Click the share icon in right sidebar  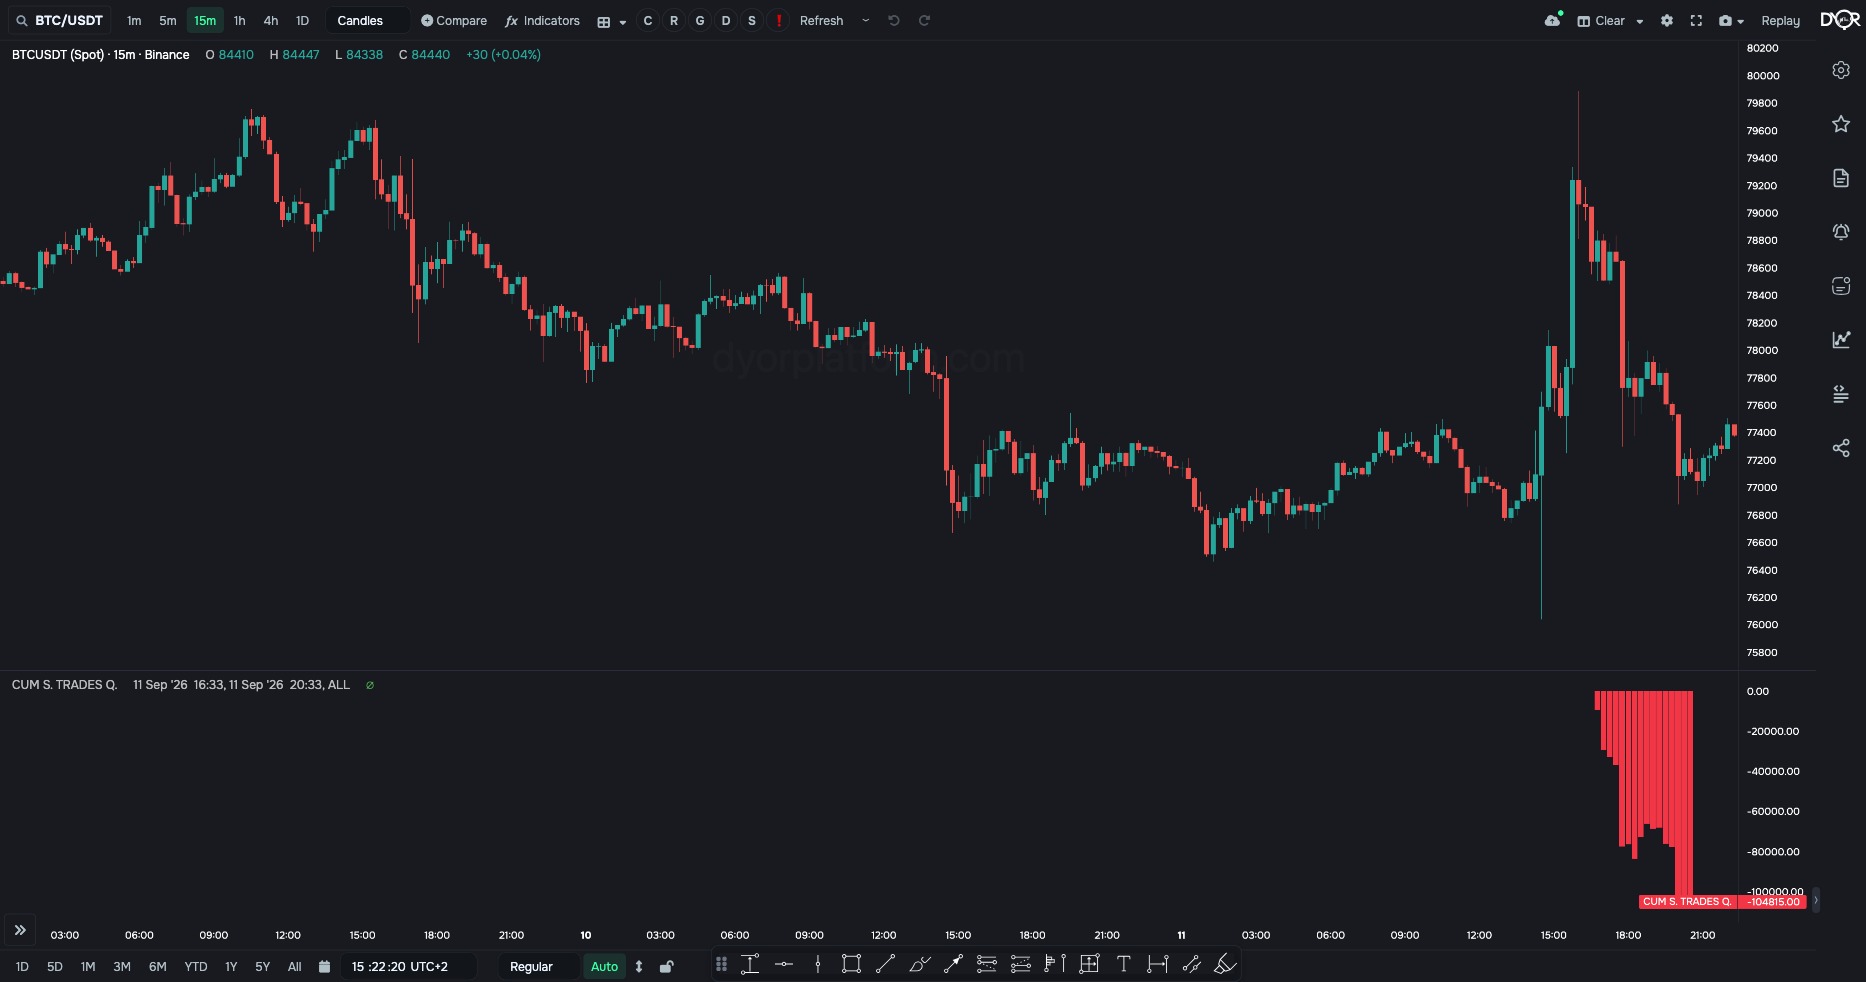pyautogui.click(x=1841, y=448)
